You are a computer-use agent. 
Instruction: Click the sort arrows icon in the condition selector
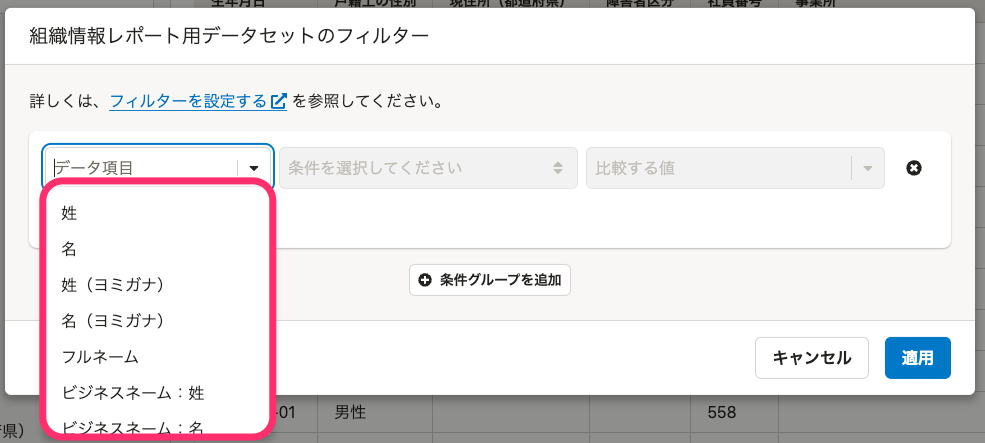558,168
